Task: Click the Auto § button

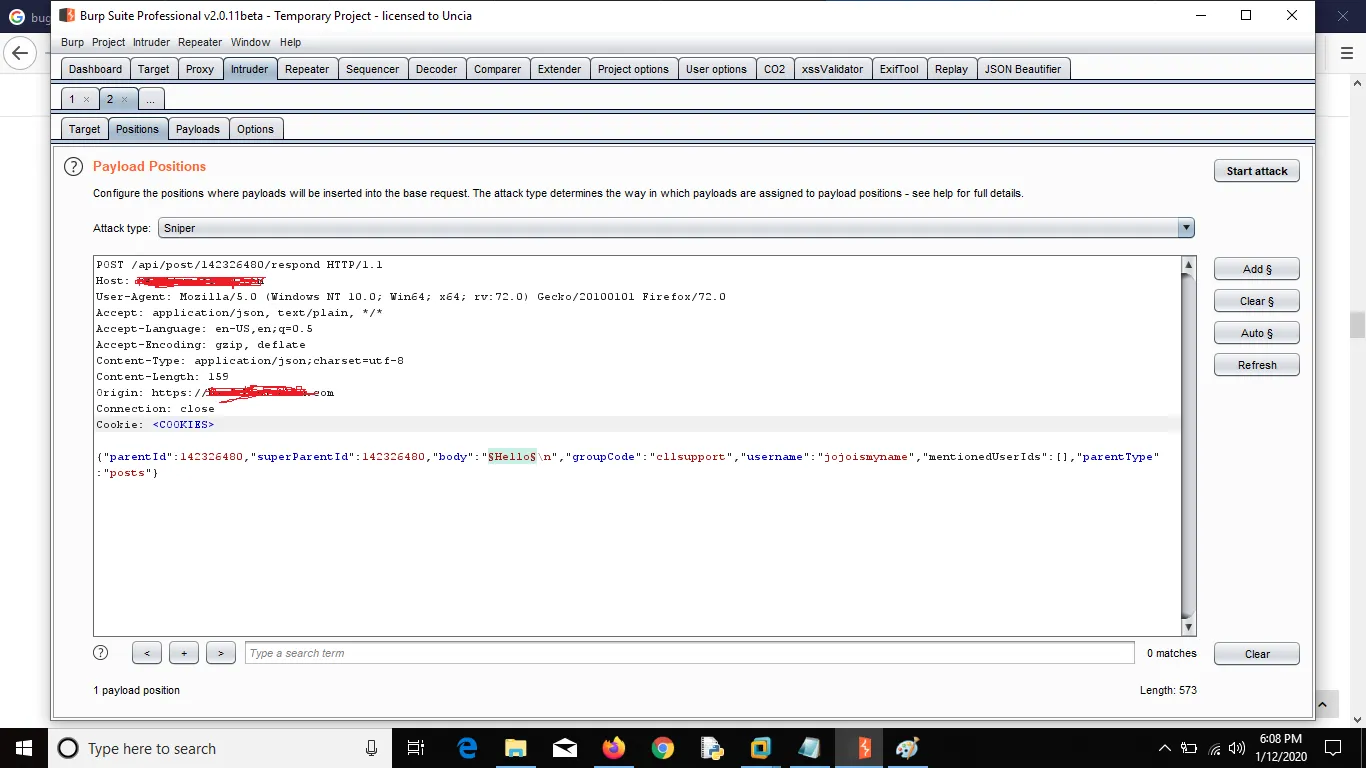Action: pyautogui.click(x=1256, y=333)
